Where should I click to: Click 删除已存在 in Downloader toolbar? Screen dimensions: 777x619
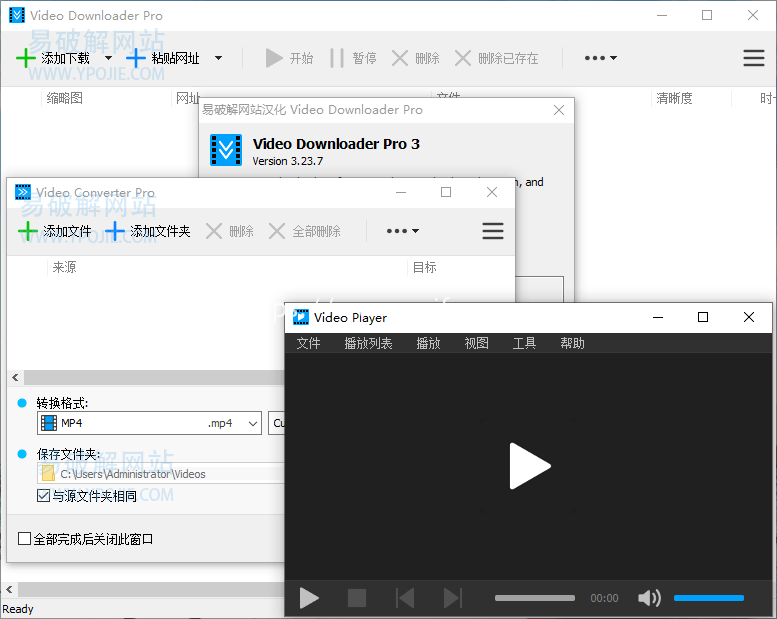coord(496,58)
